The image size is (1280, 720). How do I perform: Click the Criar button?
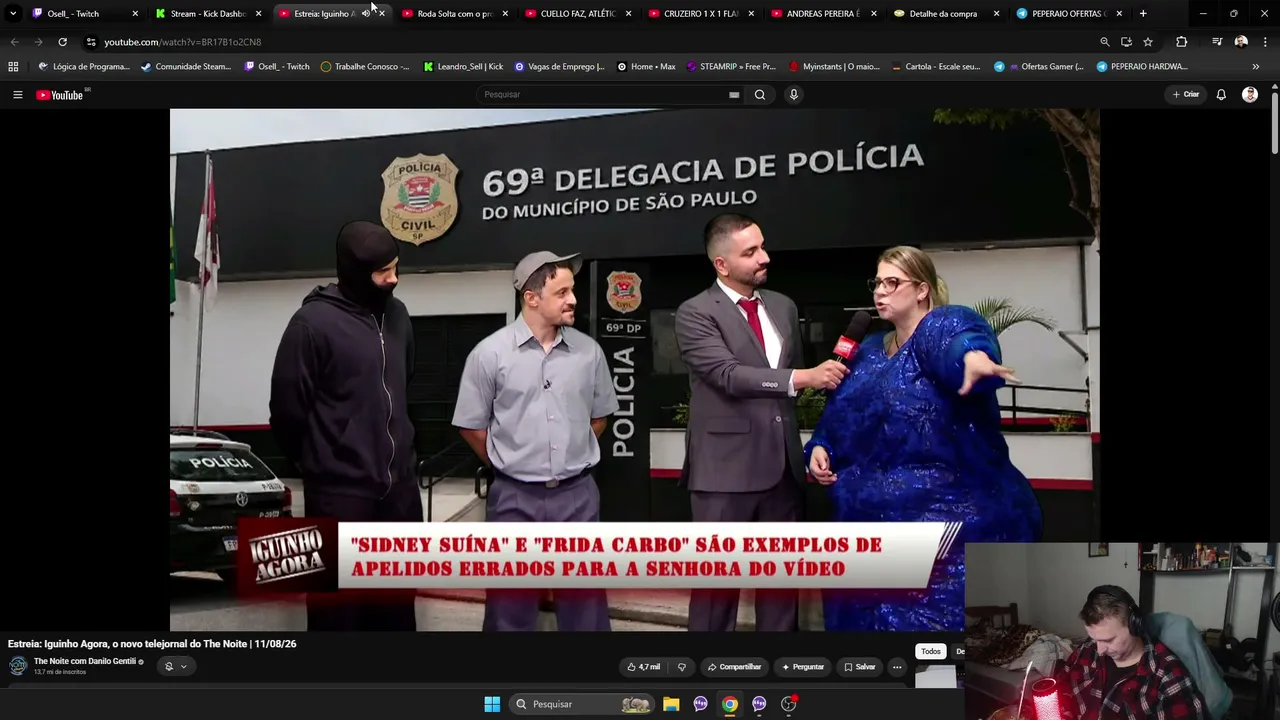click(x=1186, y=95)
